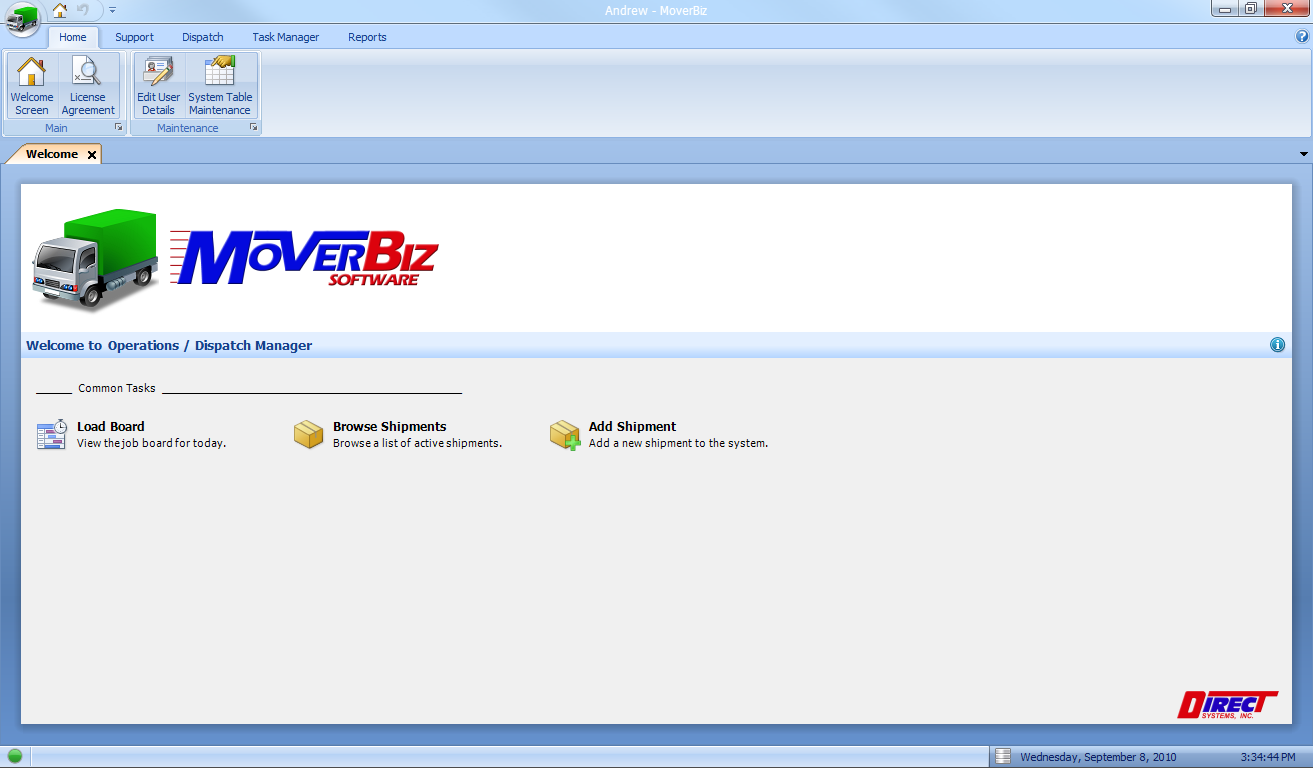The height and width of the screenshot is (768, 1313).
Task: Click the Browse Shipments box icon
Action: (308, 434)
